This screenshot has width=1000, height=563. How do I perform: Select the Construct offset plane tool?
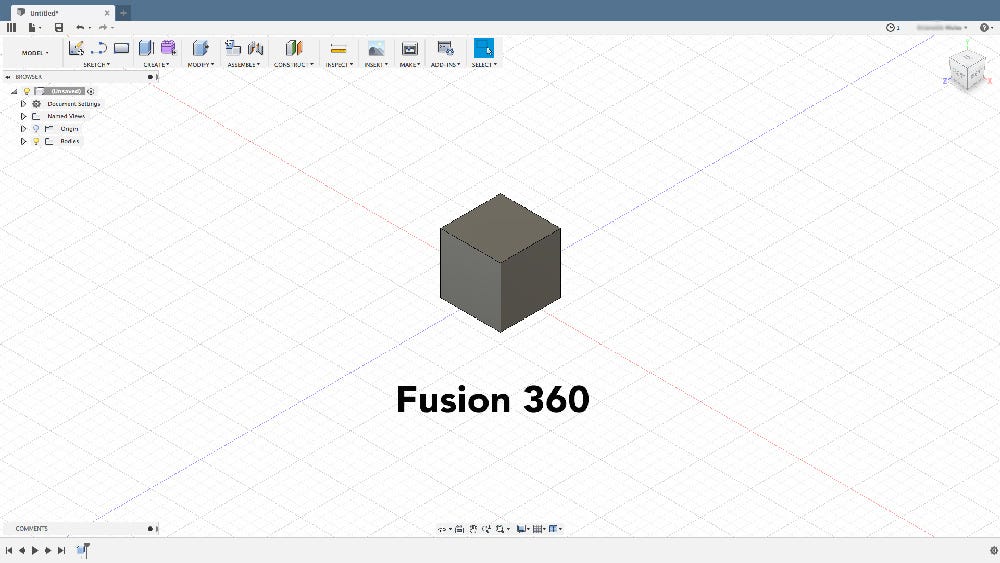tap(293, 48)
